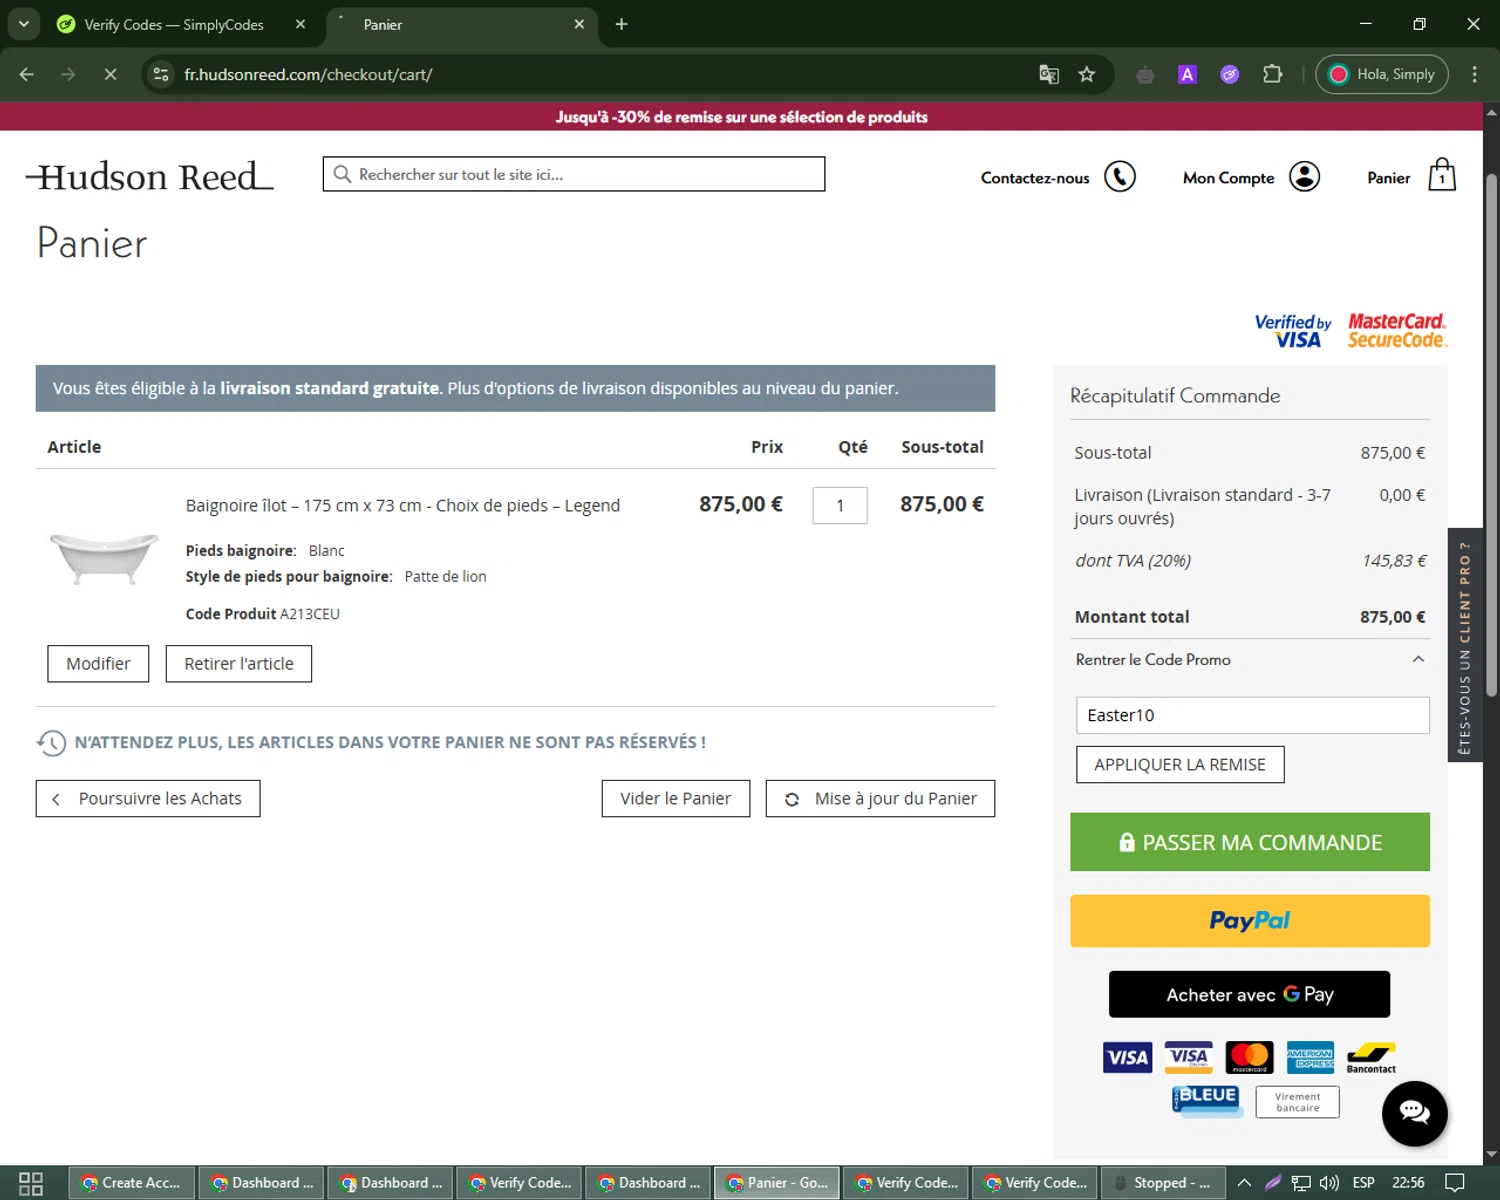Click the Contactez-nous phone icon

pyautogui.click(x=1120, y=177)
